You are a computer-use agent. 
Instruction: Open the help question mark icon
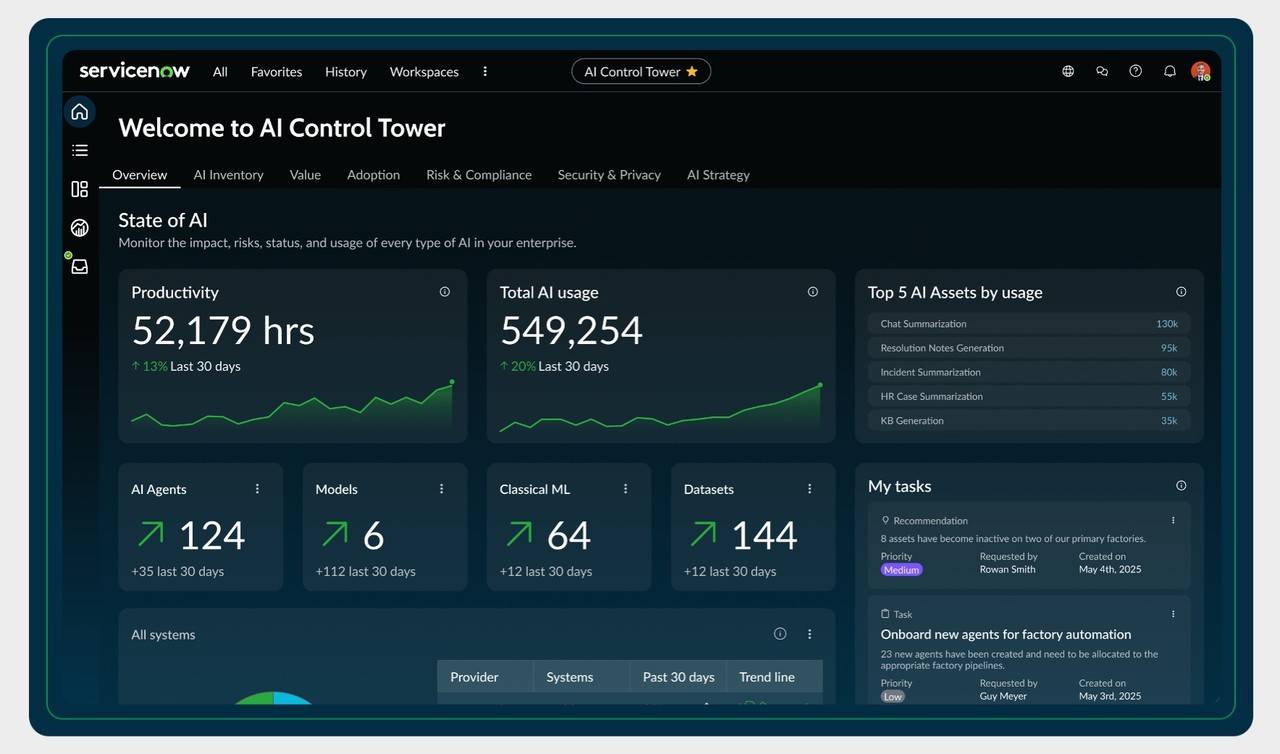pyautogui.click(x=1135, y=72)
